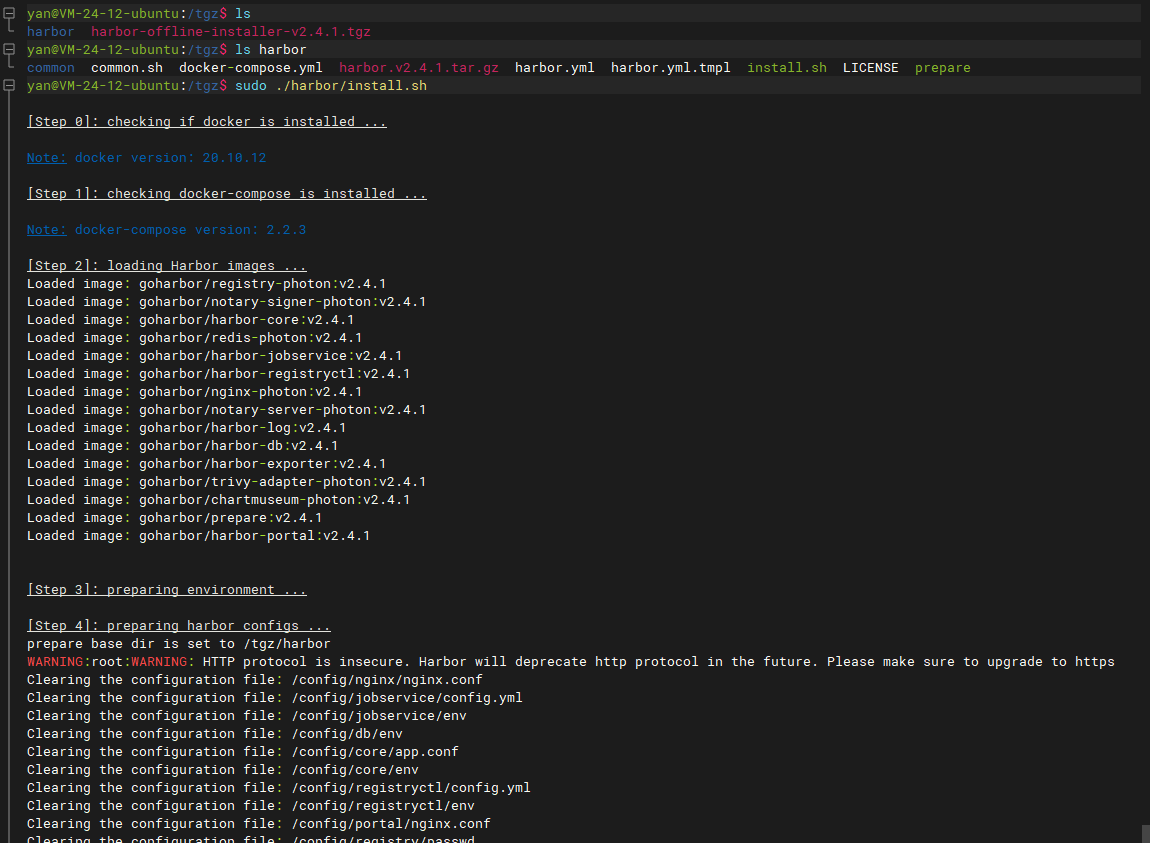Screen dimensions: 1150x843
Task: Click the goharbor/harbor-jobservice:v2.4.1 line
Action: click(215, 356)
